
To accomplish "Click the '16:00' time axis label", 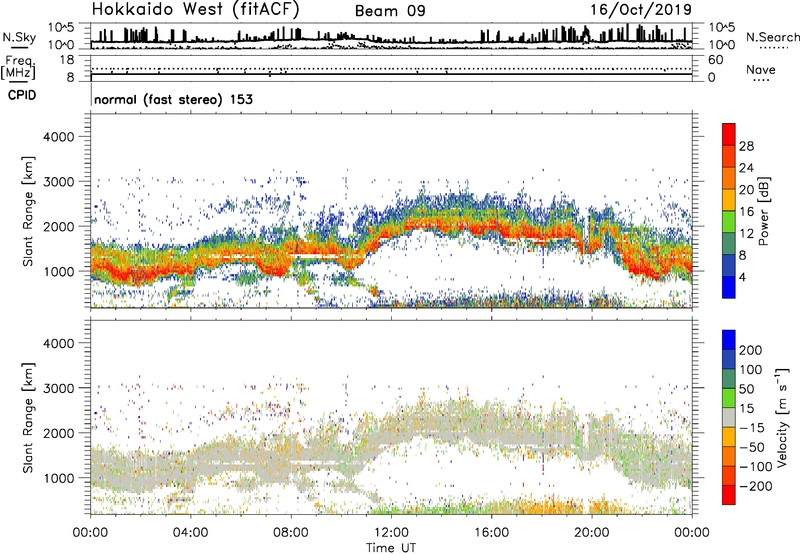I will 491,533.
